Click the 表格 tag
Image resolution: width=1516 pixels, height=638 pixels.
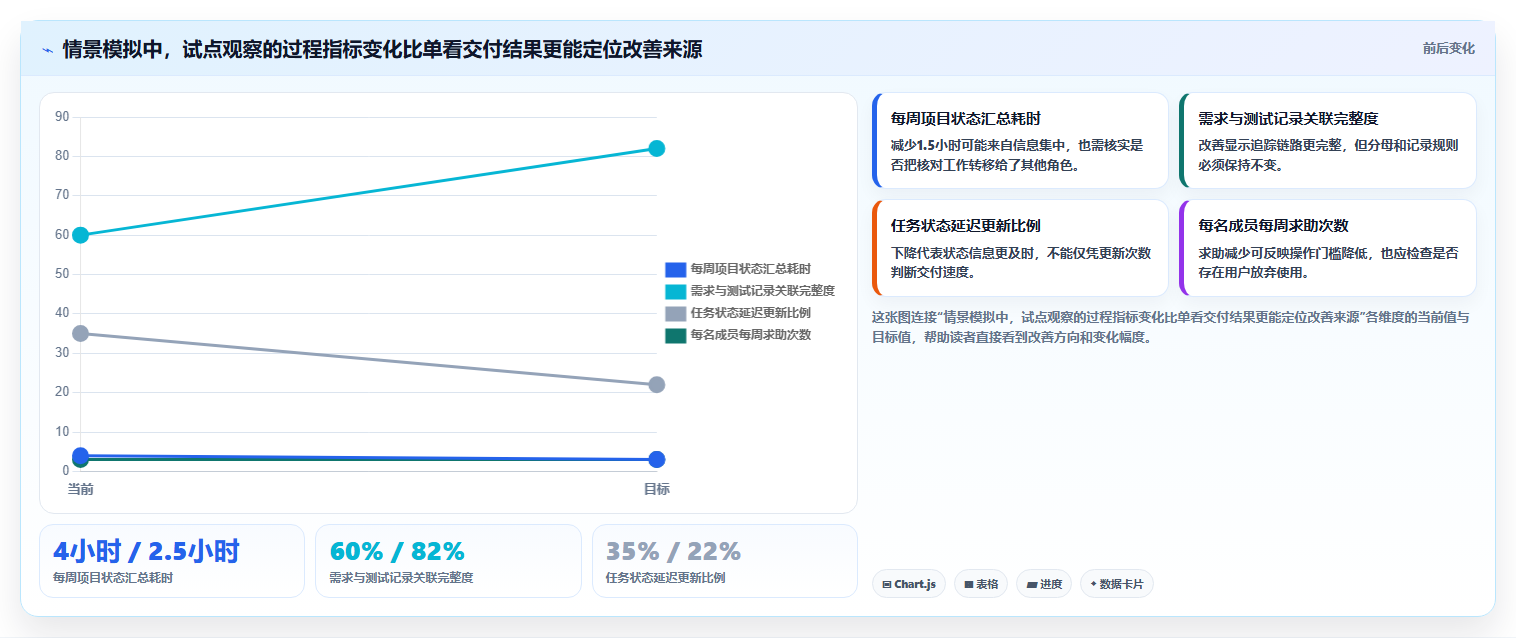pyautogui.click(x=981, y=584)
